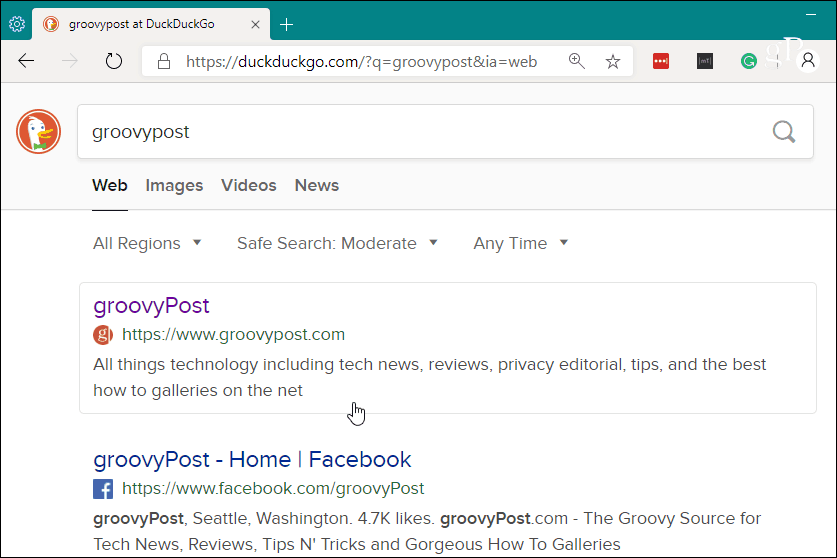Screen dimensions: 837x558
Task: Click the padlock site security icon
Action: 164,61
